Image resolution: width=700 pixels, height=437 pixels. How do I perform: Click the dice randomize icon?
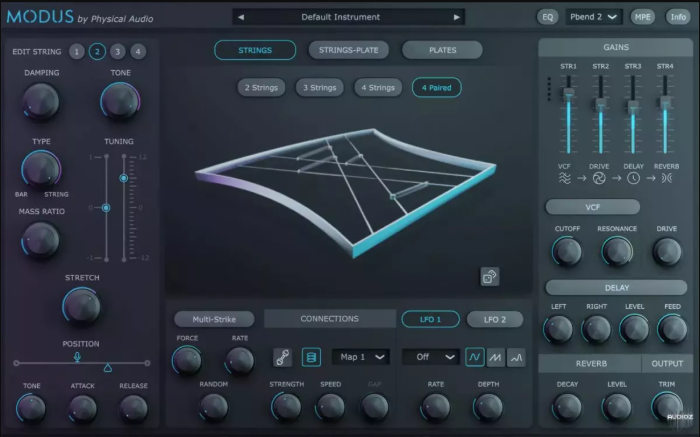[490, 277]
